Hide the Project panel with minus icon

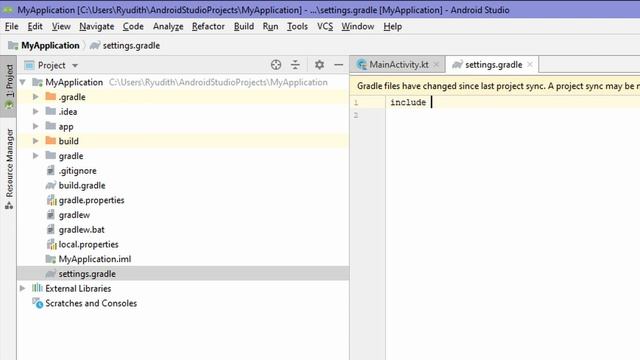coord(338,64)
